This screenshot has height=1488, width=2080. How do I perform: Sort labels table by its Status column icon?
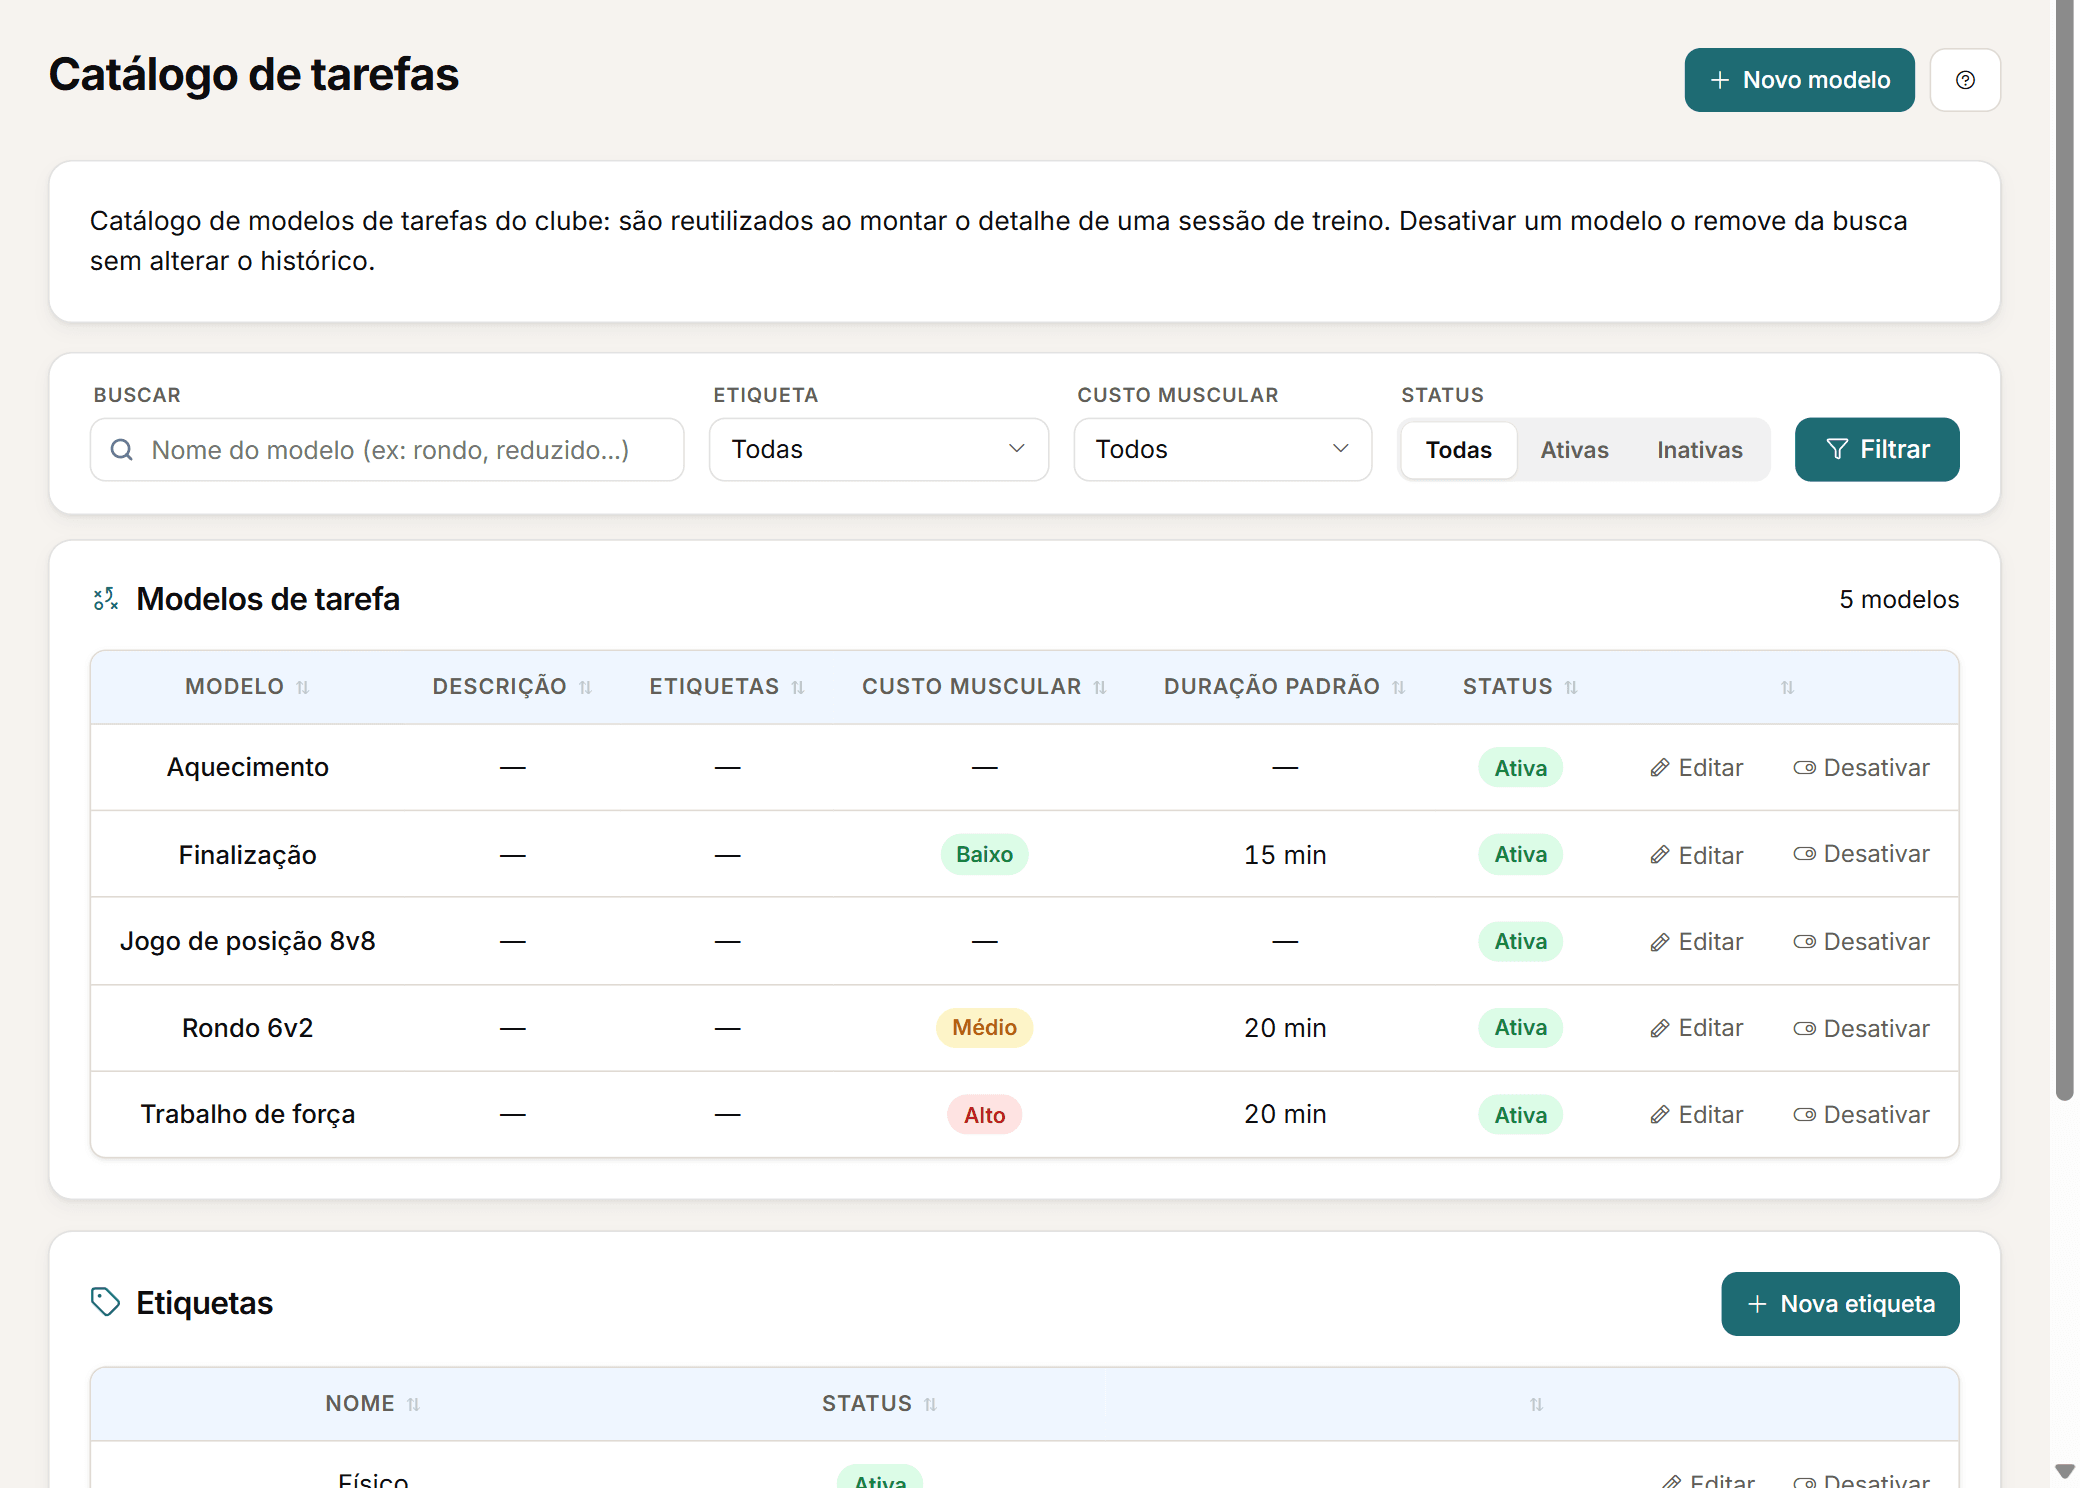931,1405
